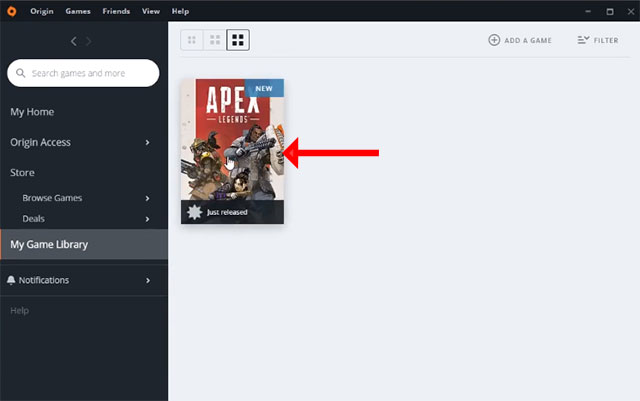
Task: Open the Filter panel
Action: [598, 40]
